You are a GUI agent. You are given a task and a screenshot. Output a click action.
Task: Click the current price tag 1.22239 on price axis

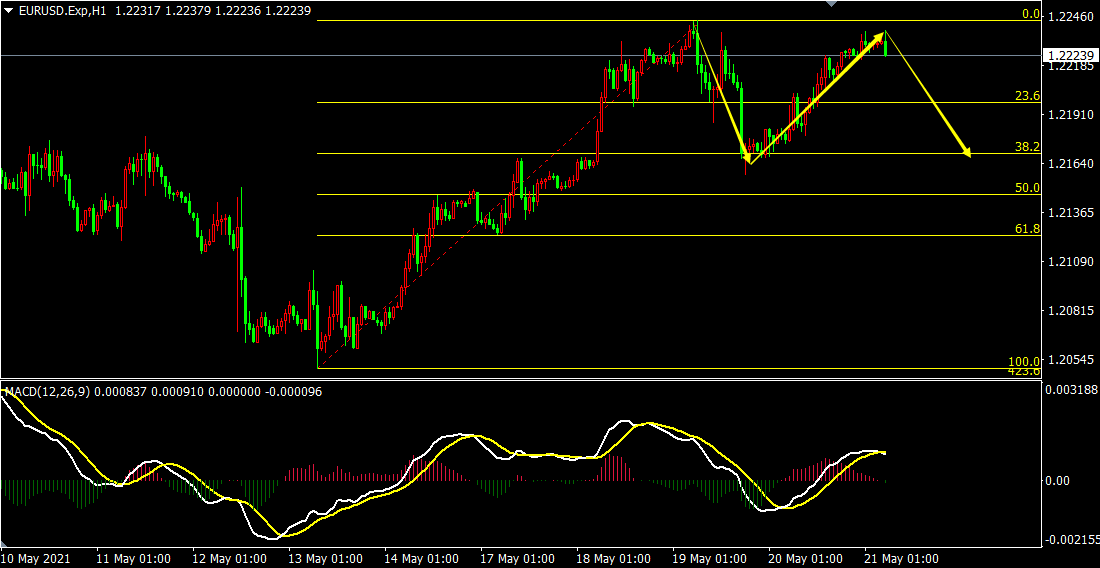1071,55
